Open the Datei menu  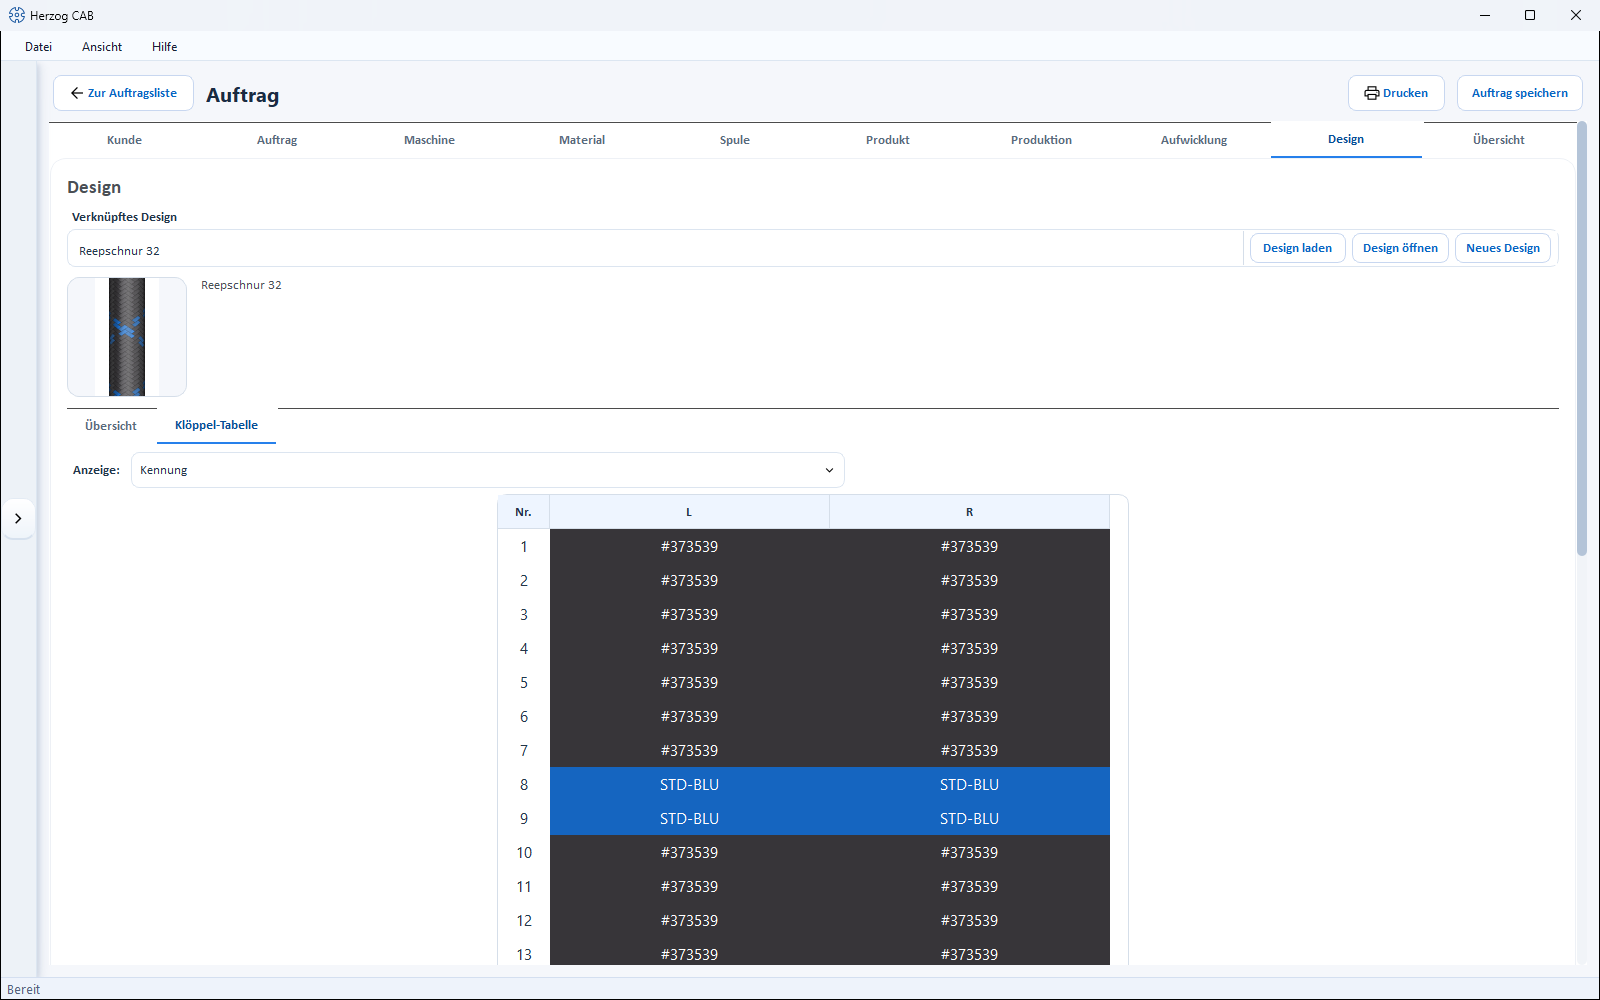pos(39,47)
